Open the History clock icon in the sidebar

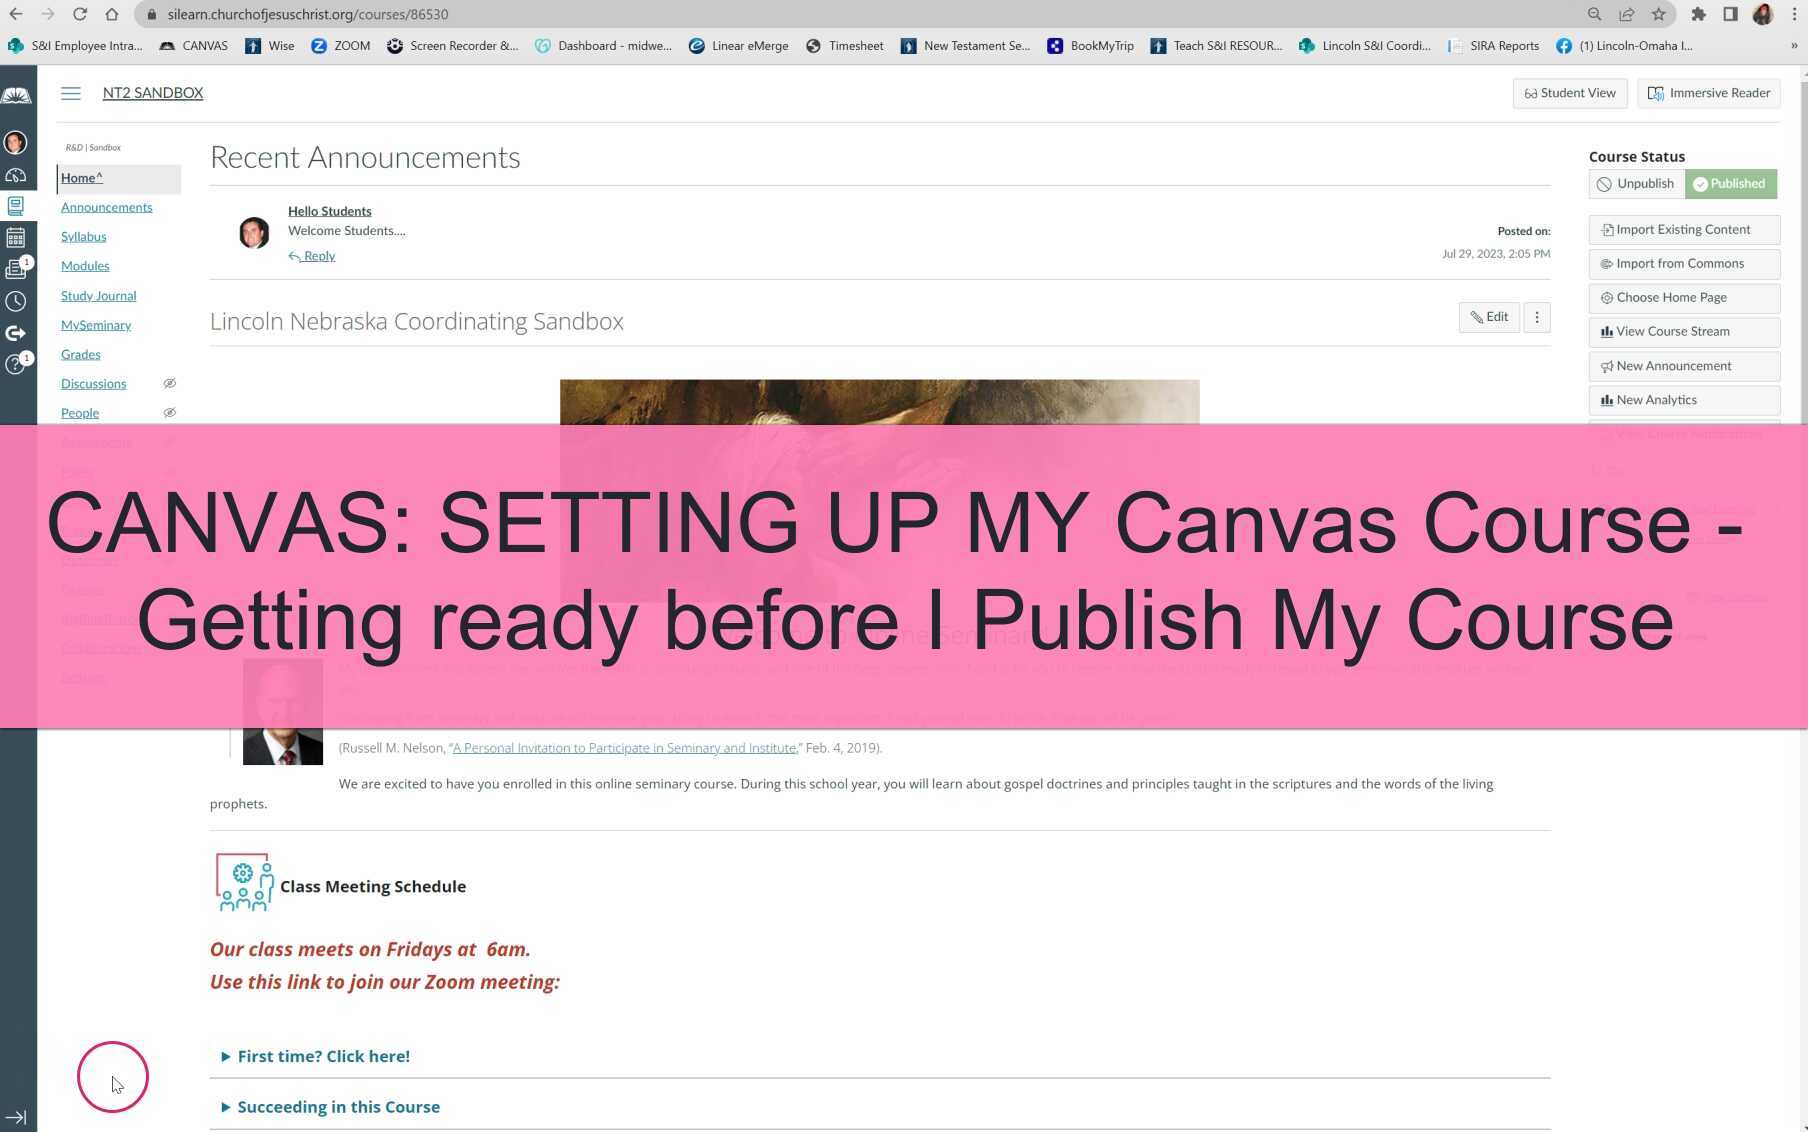coord(16,301)
